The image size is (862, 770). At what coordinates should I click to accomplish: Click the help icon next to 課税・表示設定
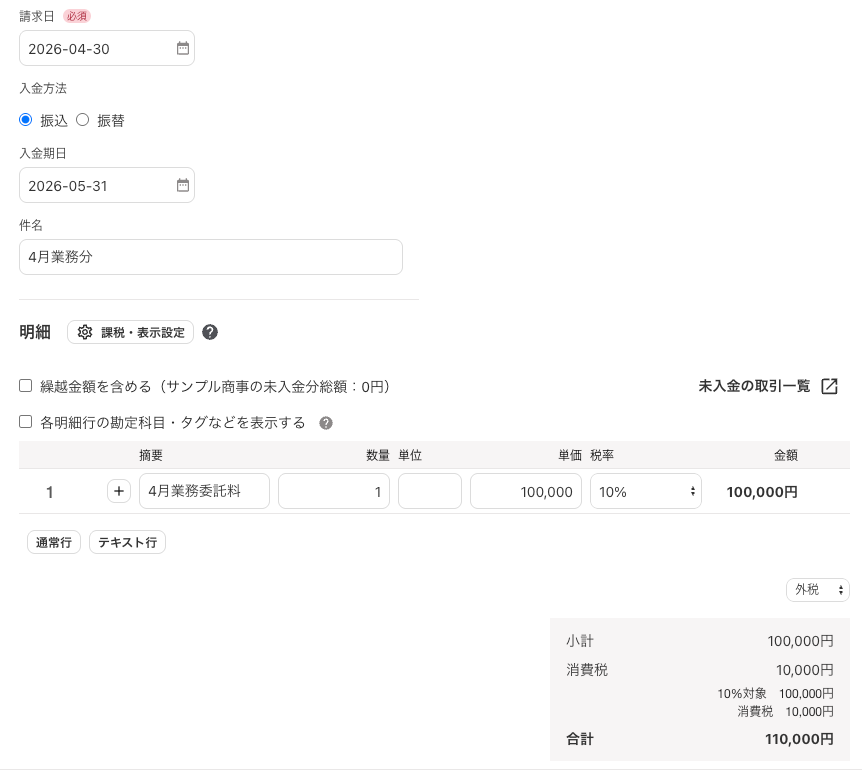tap(210, 332)
